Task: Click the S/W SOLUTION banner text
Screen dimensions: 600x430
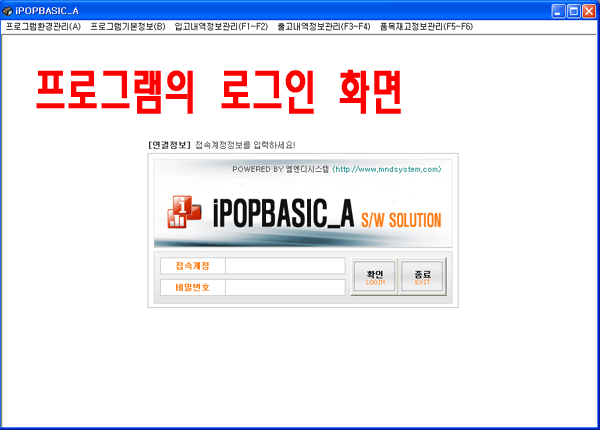Action: click(401, 220)
